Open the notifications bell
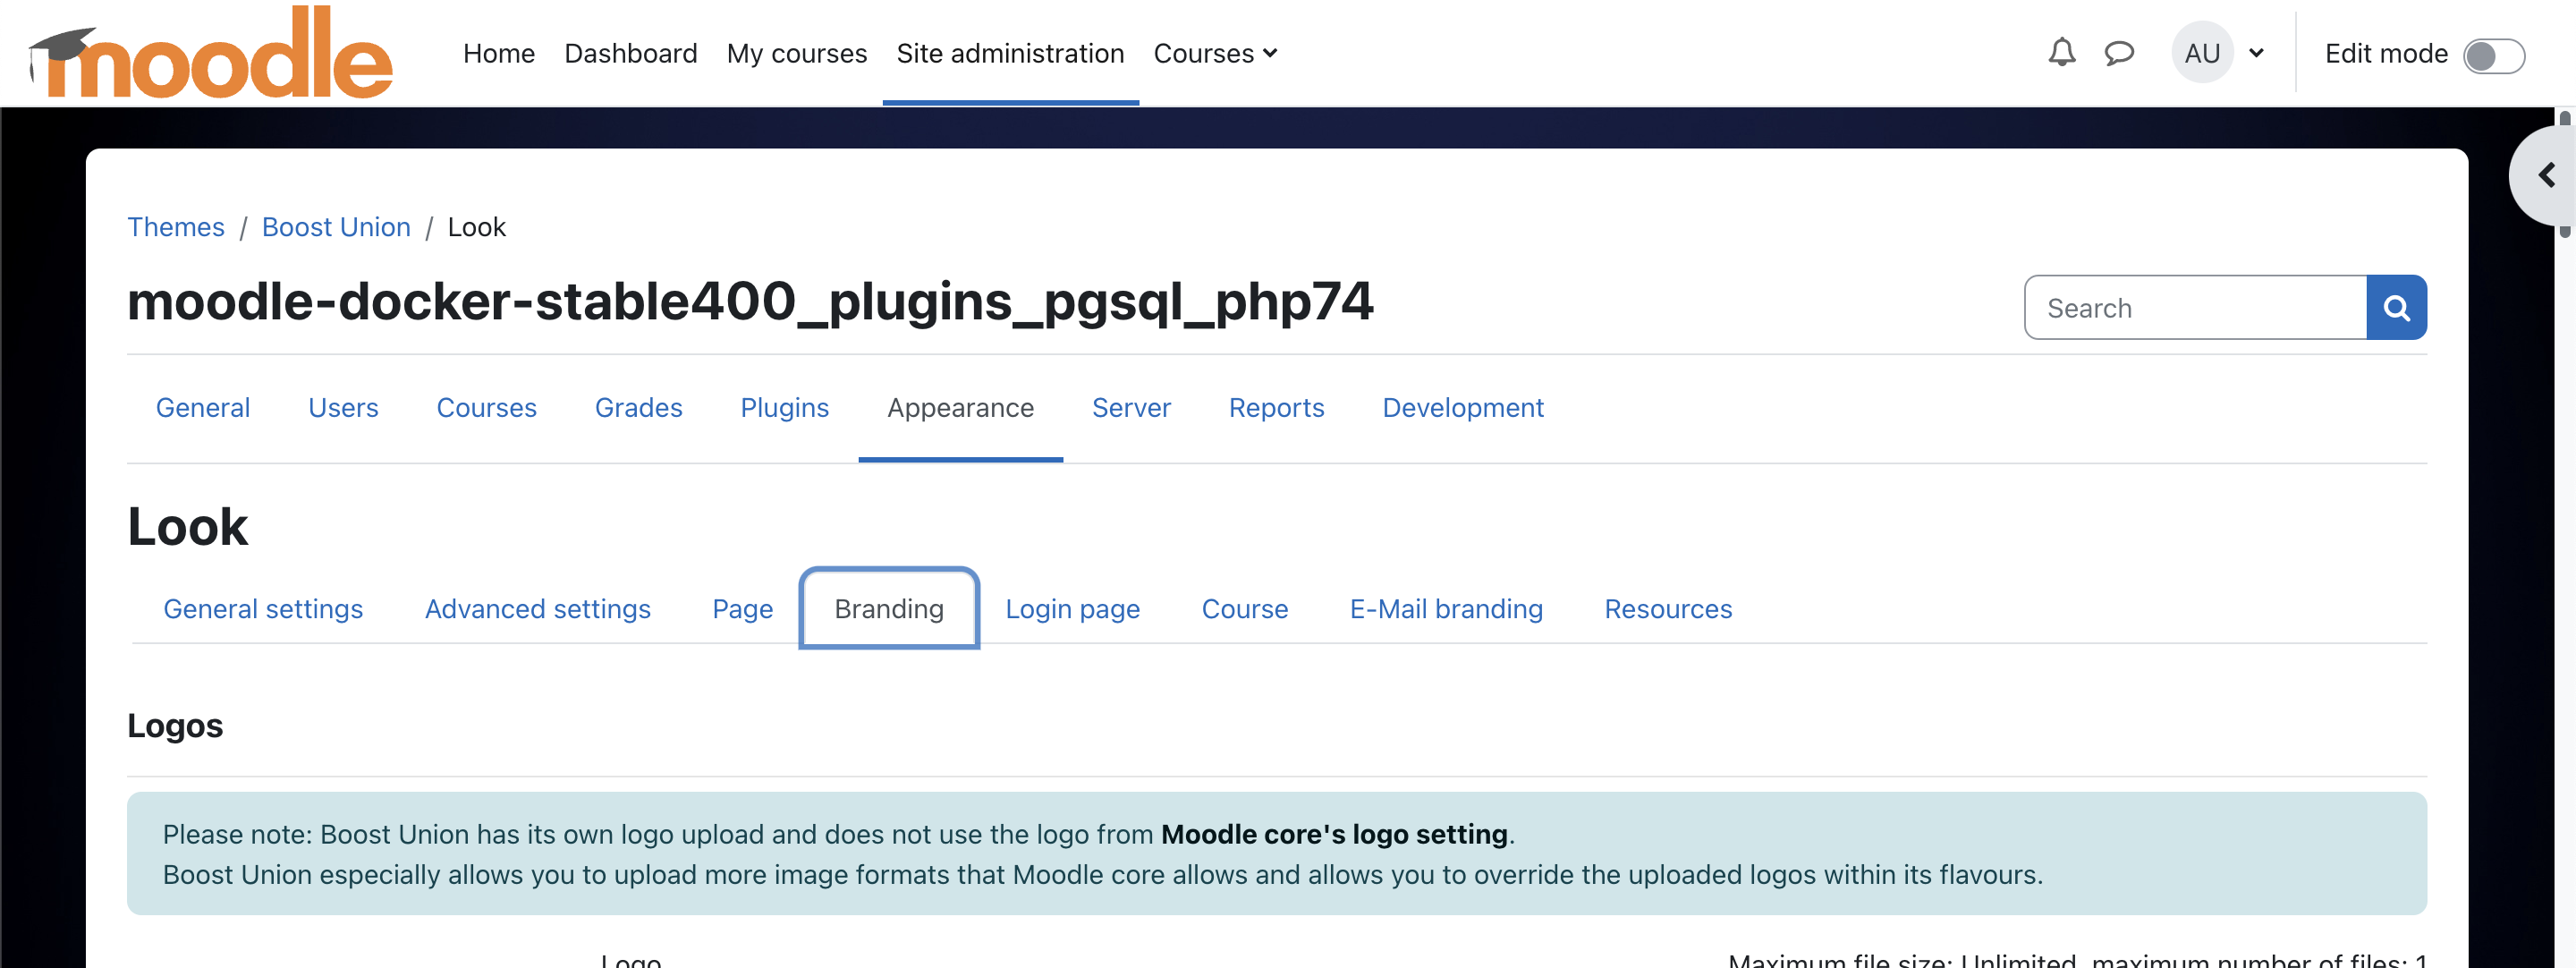 point(2060,53)
